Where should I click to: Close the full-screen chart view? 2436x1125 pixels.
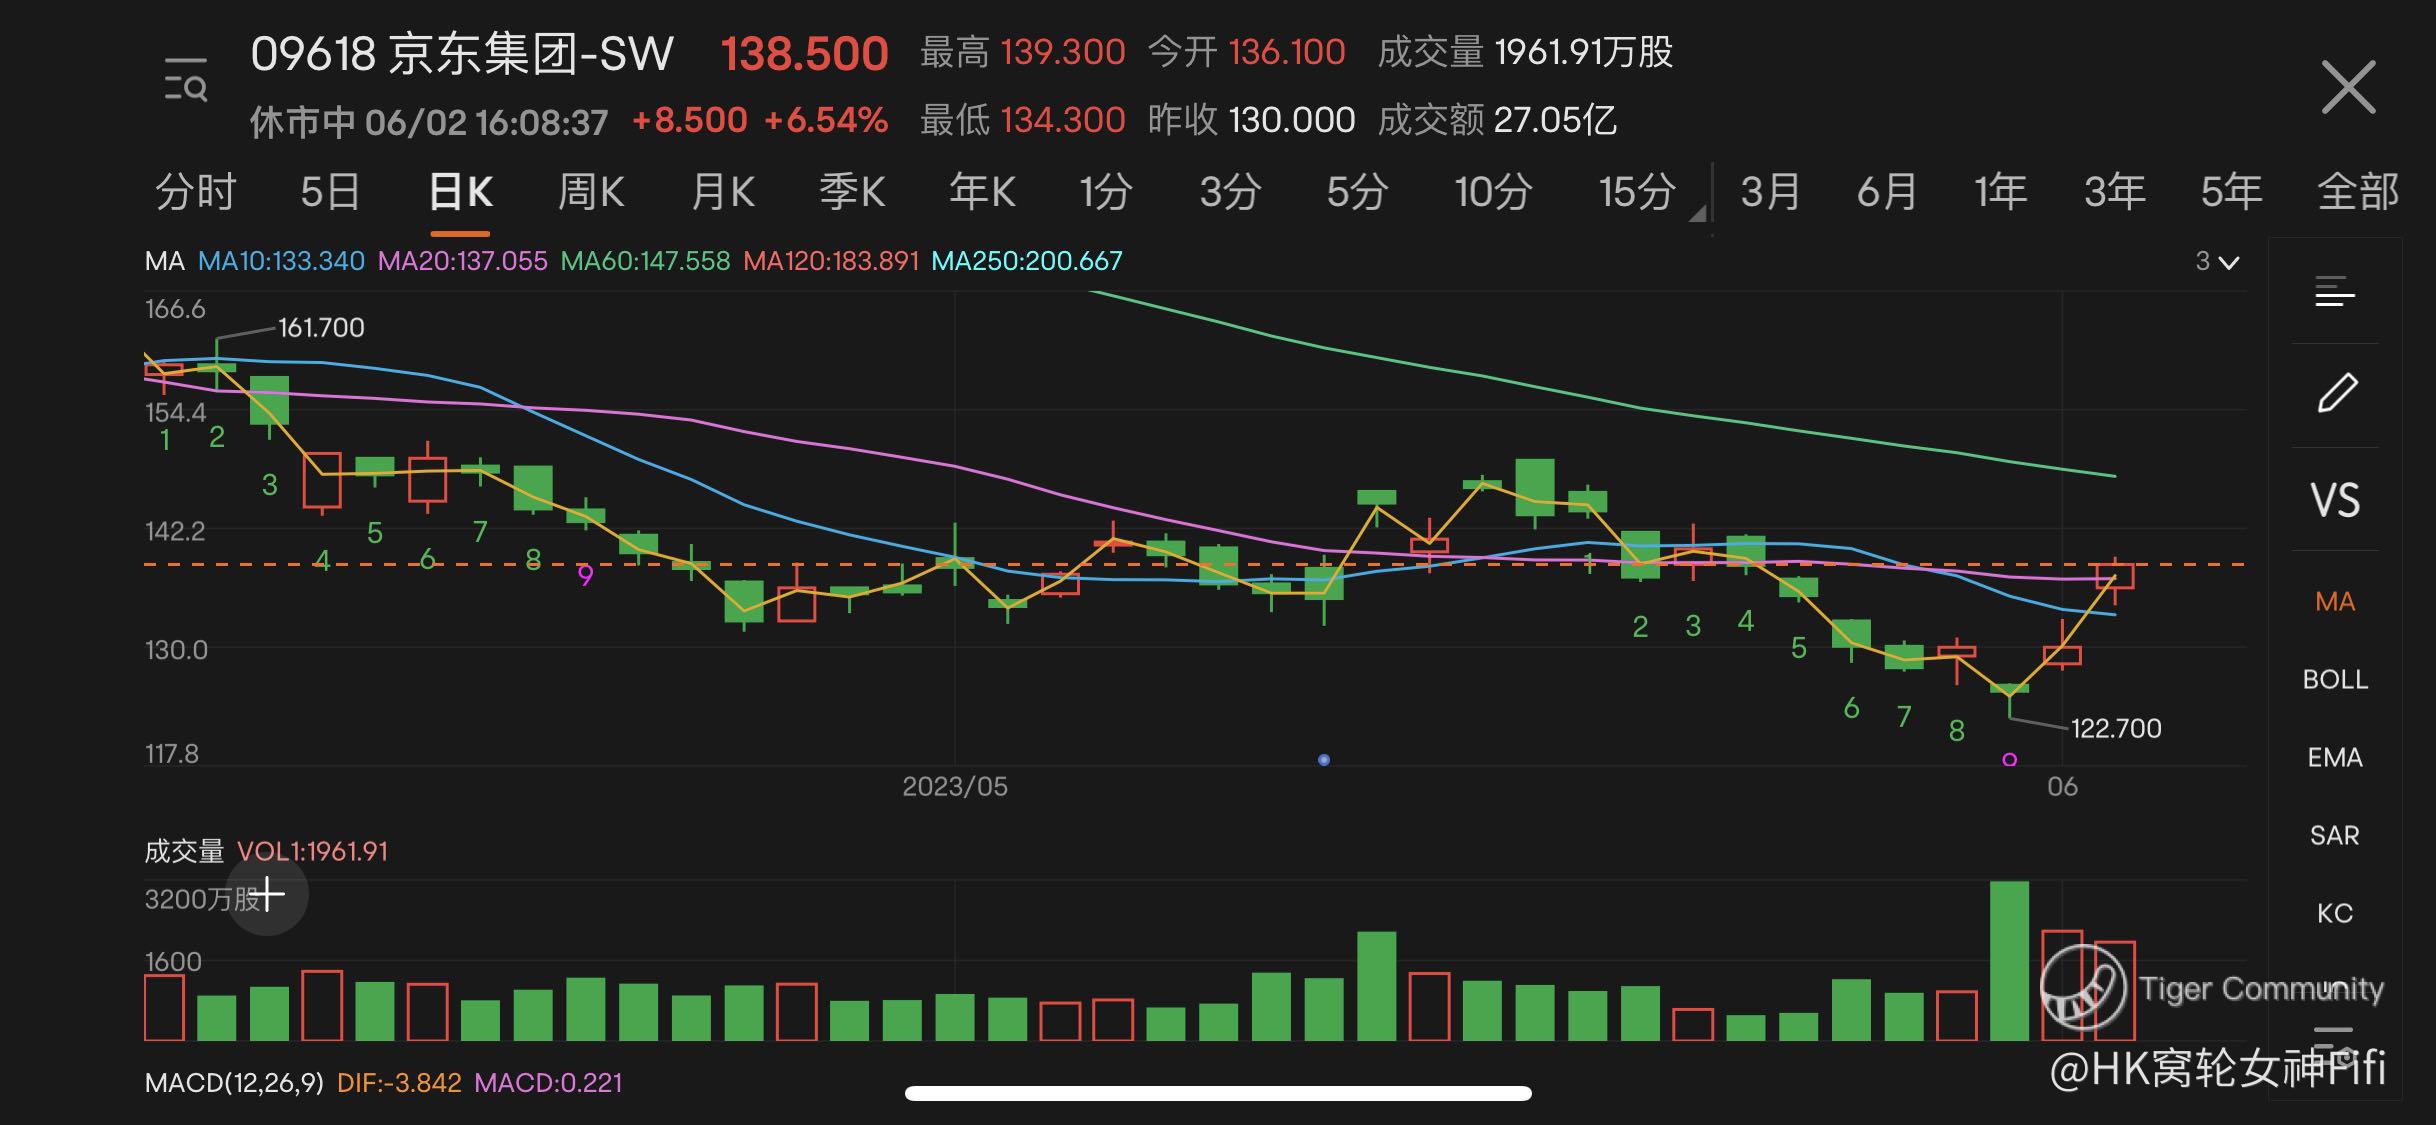coord(2347,87)
